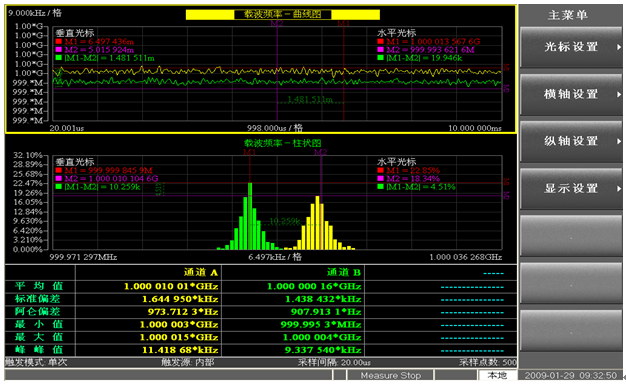Open the 横轴设置 horizontal axis menu
The image size is (626, 386).
[571, 94]
